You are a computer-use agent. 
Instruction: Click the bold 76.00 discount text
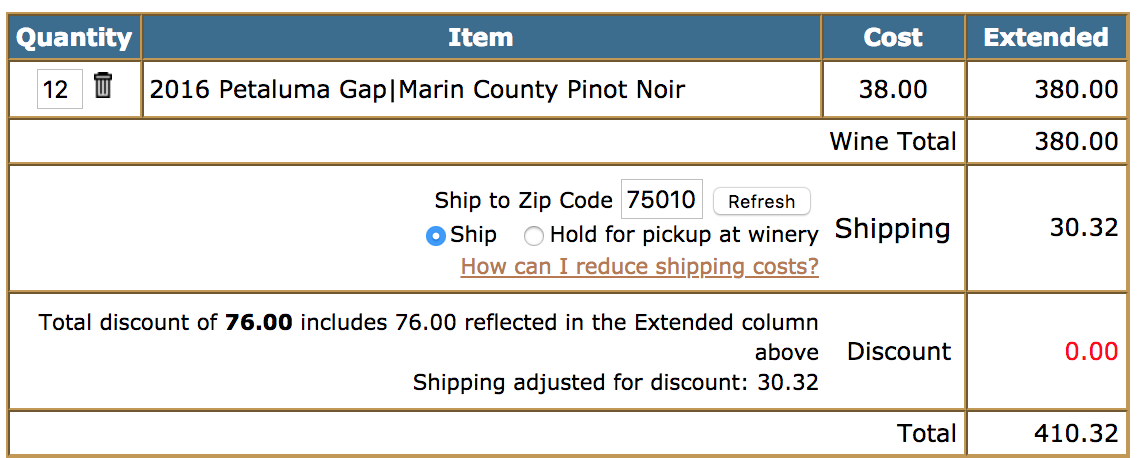[259, 322]
